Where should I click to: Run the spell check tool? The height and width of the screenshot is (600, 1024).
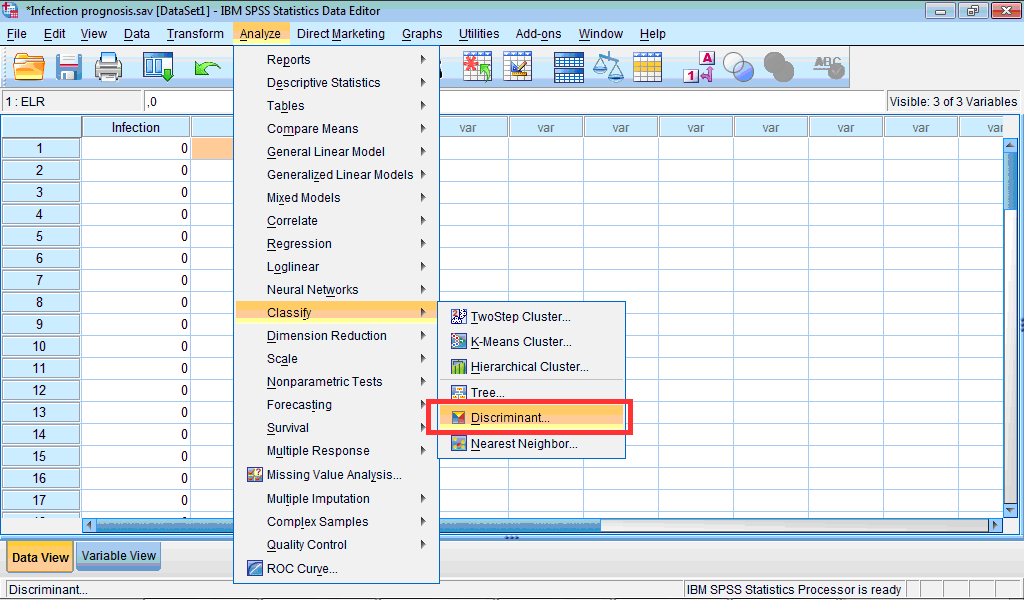828,67
